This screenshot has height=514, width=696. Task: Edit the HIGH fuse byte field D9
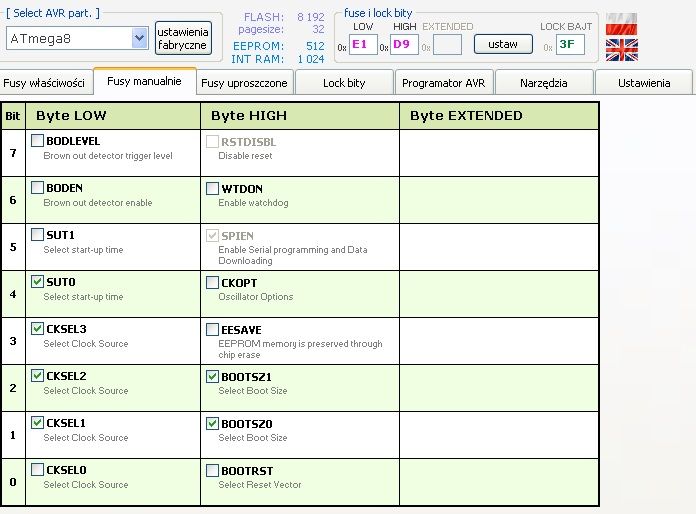[404, 44]
